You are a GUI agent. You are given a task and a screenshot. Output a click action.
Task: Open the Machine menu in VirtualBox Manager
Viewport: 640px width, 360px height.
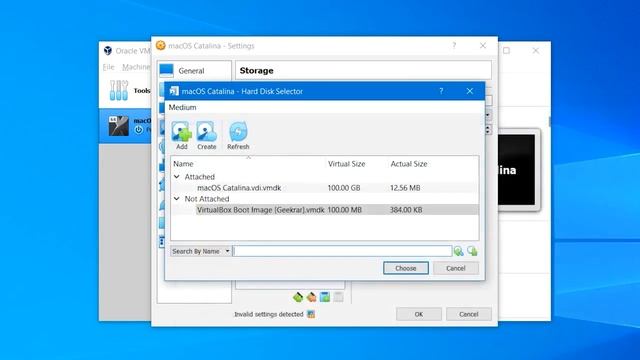click(136, 67)
